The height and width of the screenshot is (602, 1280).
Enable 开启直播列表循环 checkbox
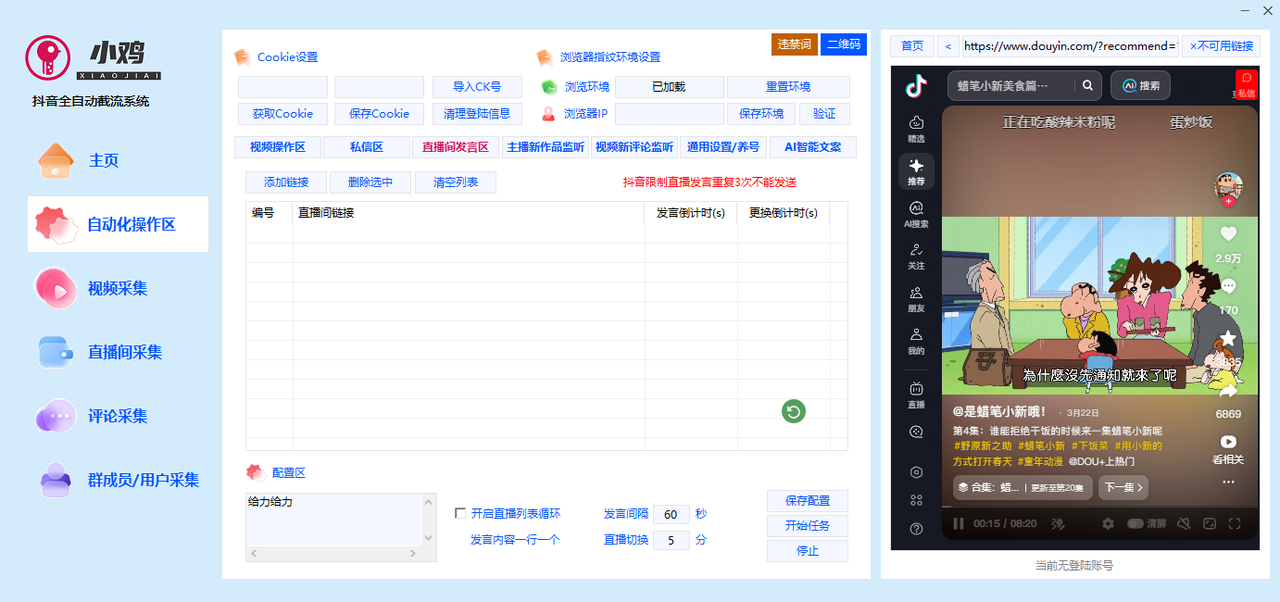[x=460, y=513]
